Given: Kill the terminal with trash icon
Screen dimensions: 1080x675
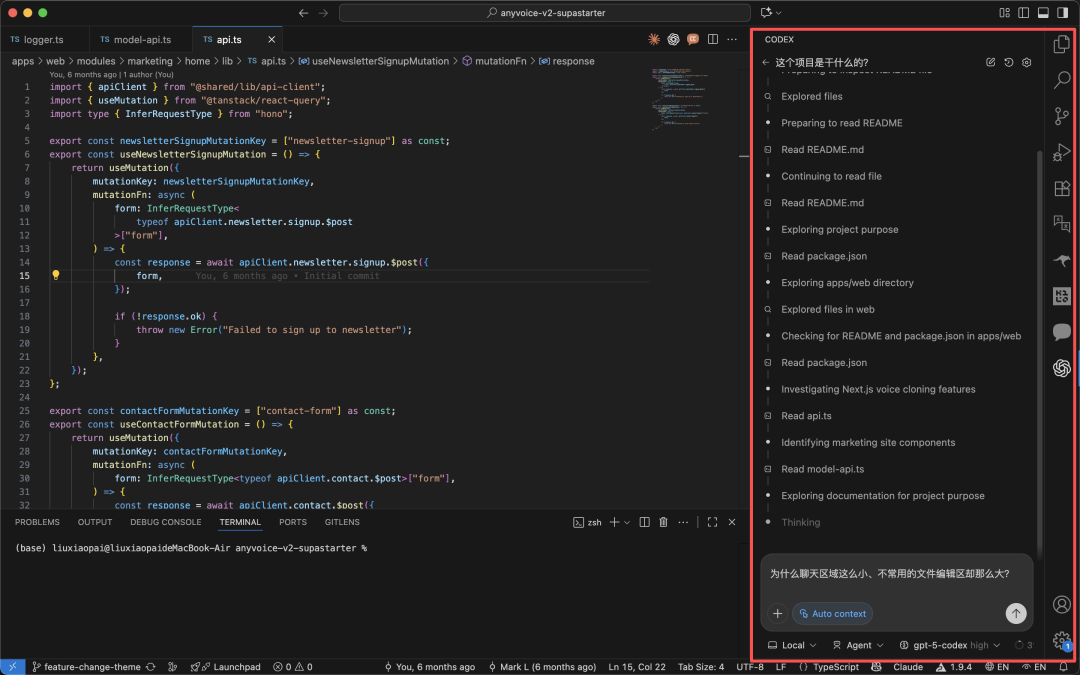Looking at the screenshot, I should coord(663,522).
